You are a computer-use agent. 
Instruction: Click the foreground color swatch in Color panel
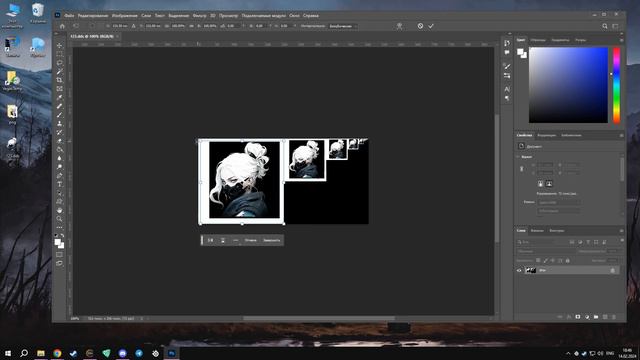(520, 52)
